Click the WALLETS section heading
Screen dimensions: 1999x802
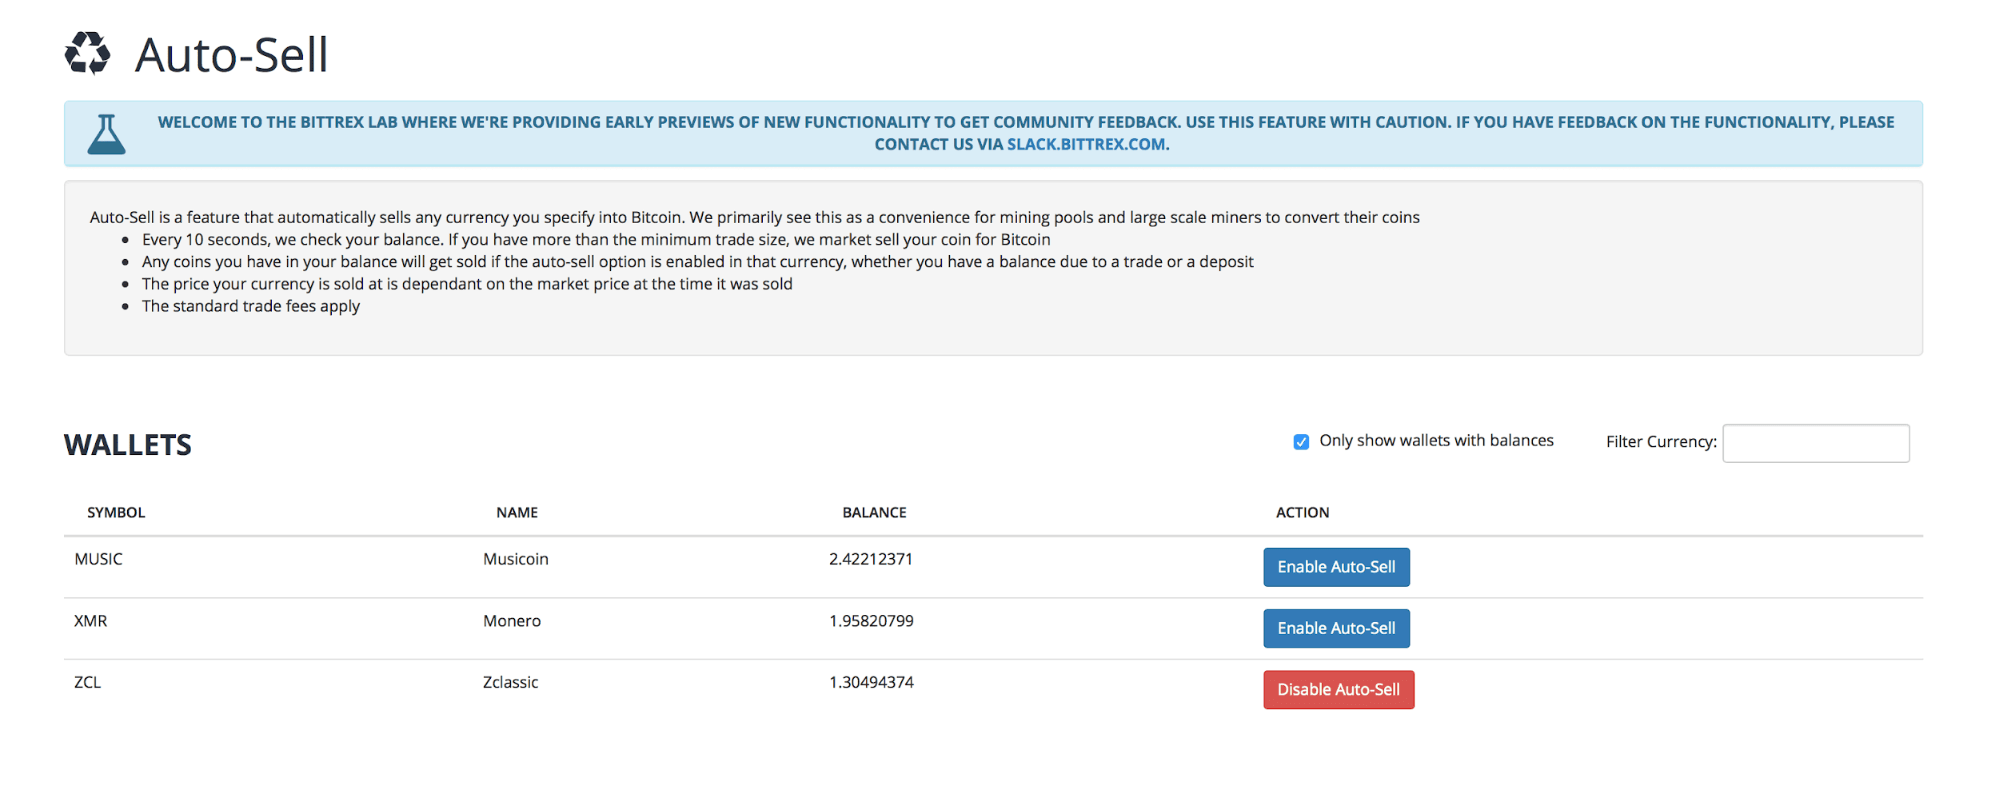pos(128,445)
